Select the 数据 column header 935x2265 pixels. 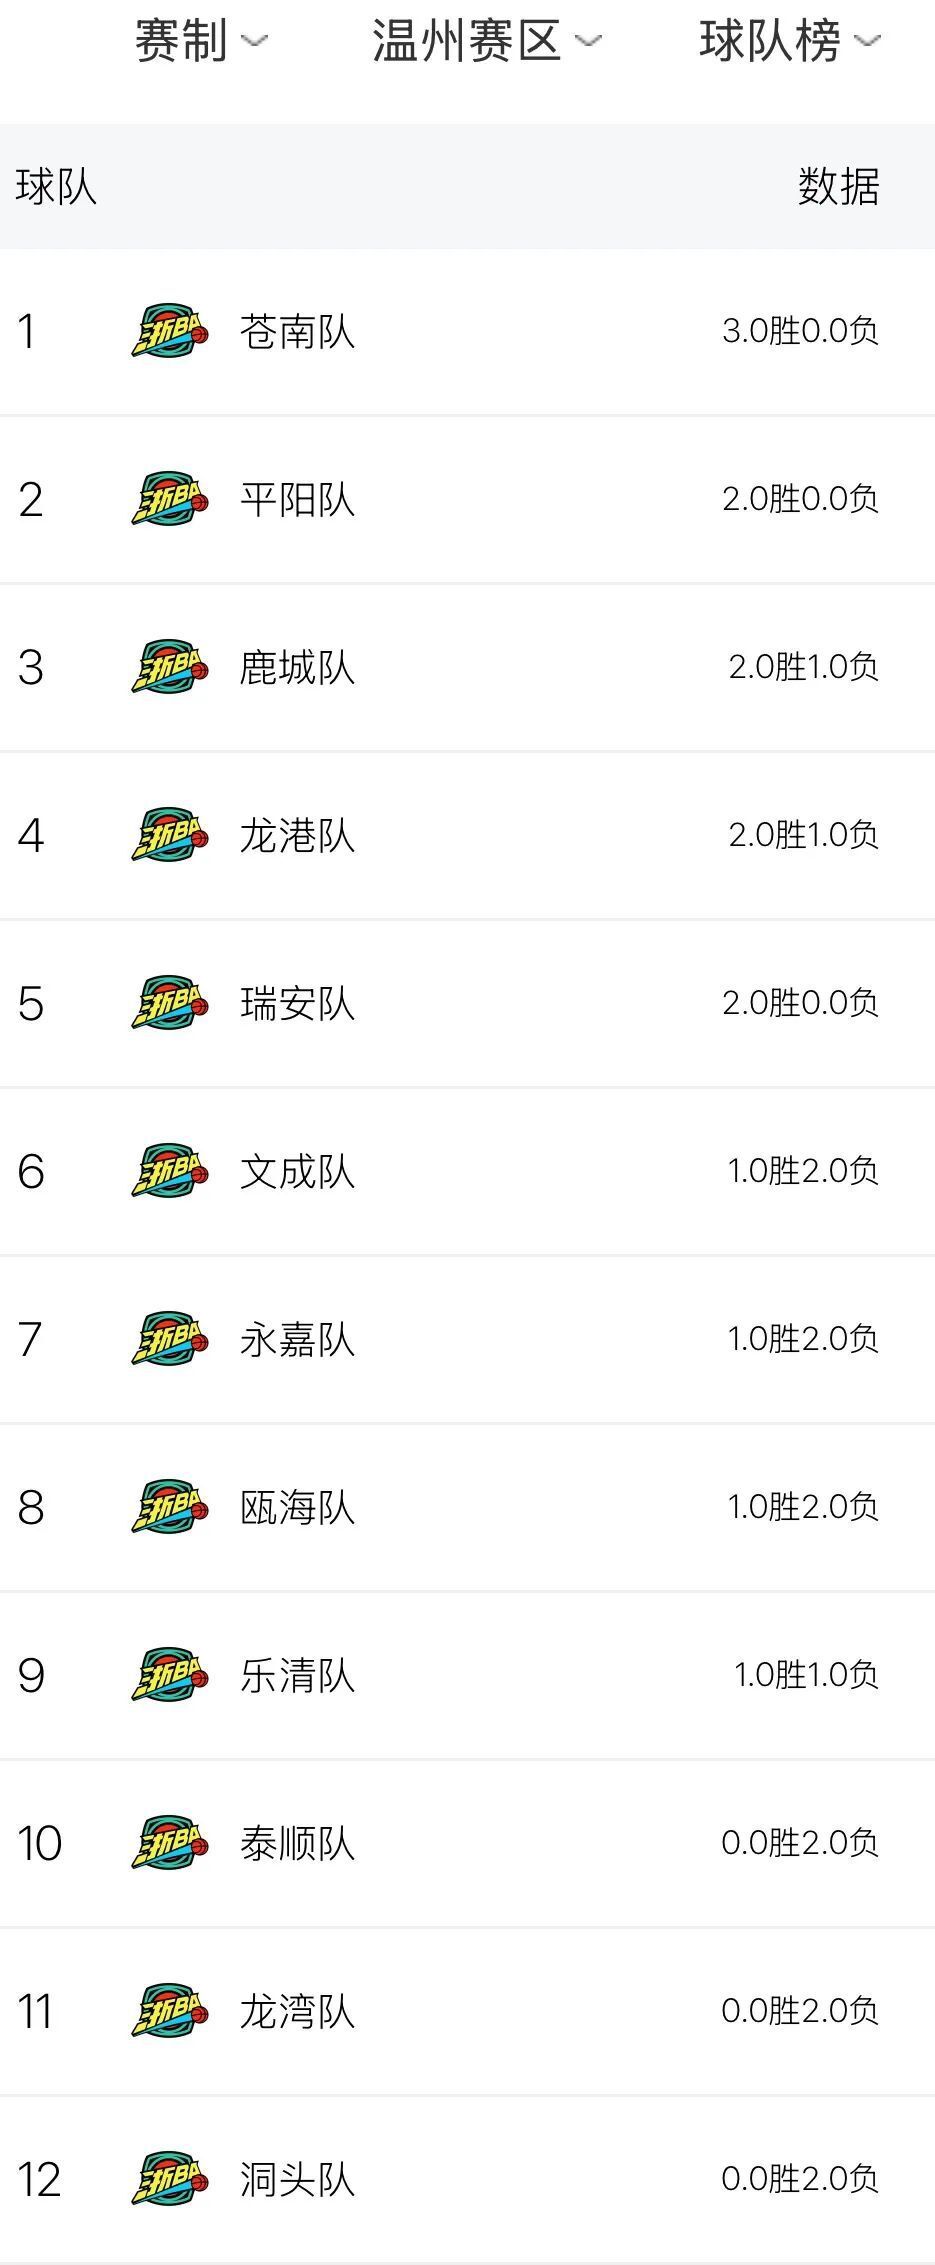(x=838, y=187)
